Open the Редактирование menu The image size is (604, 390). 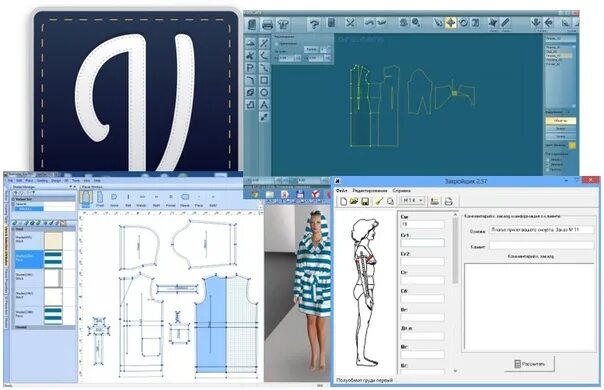click(x=370, y=190)
